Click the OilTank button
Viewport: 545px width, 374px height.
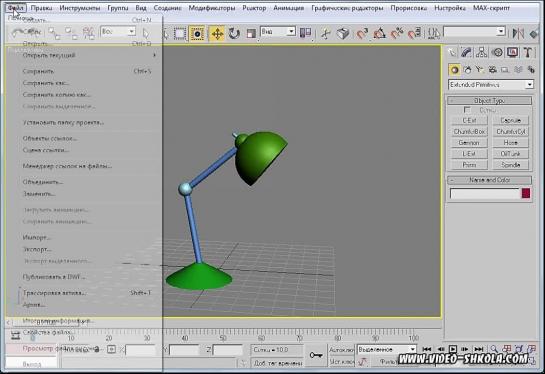click(x=510, y=154)
